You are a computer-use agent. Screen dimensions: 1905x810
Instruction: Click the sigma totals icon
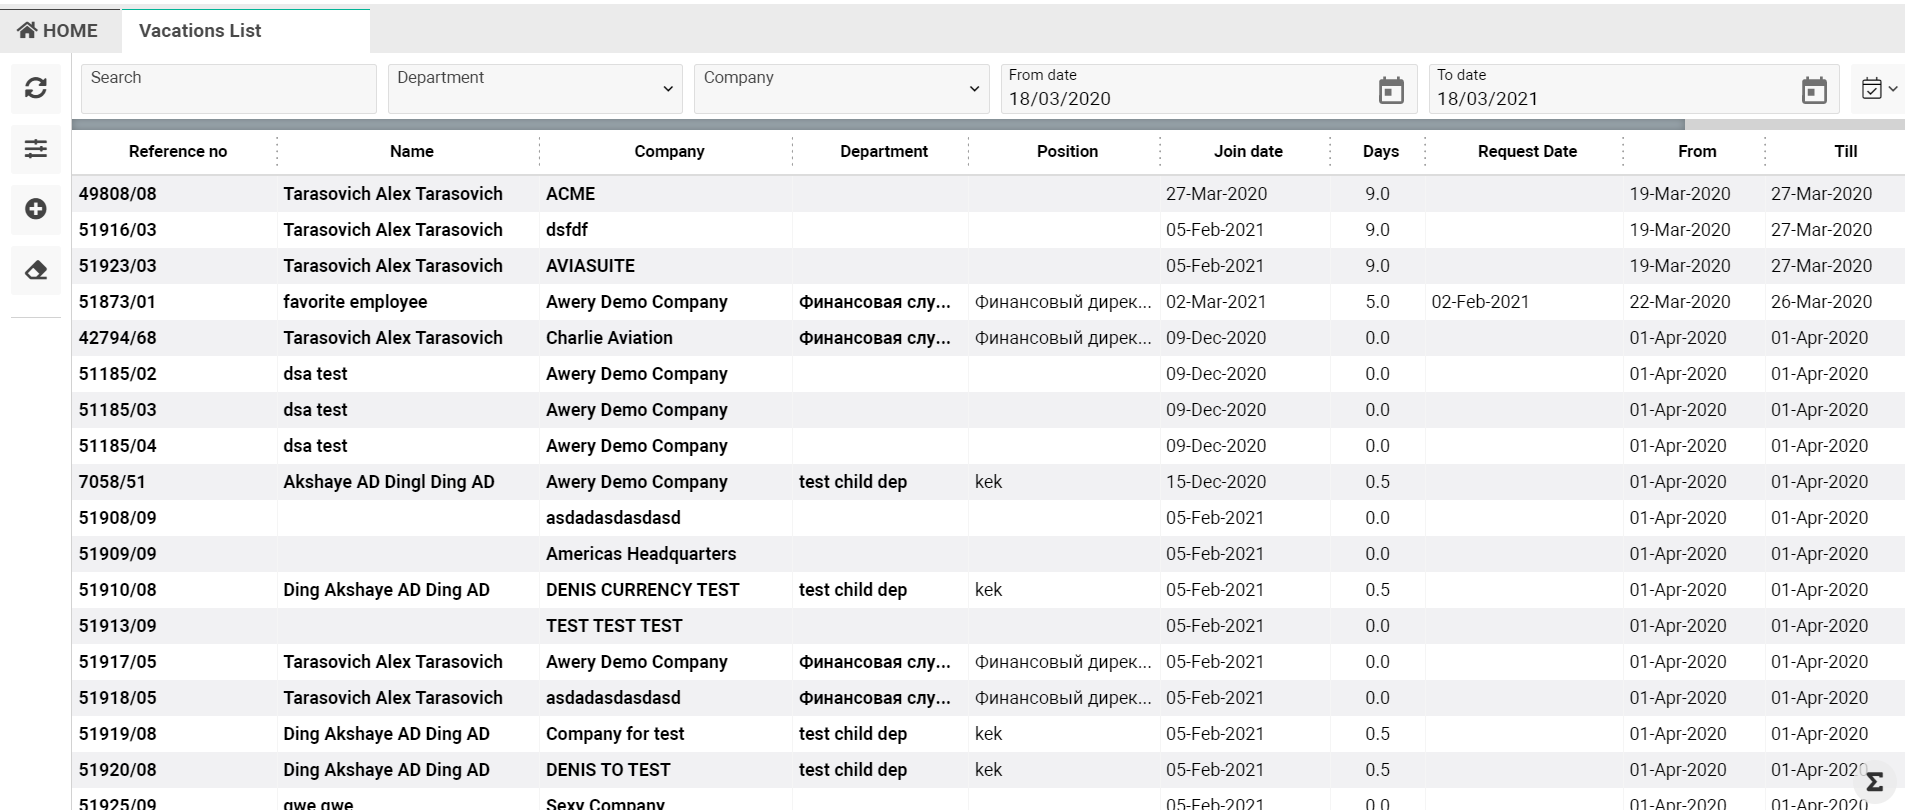click(1874, 782)
